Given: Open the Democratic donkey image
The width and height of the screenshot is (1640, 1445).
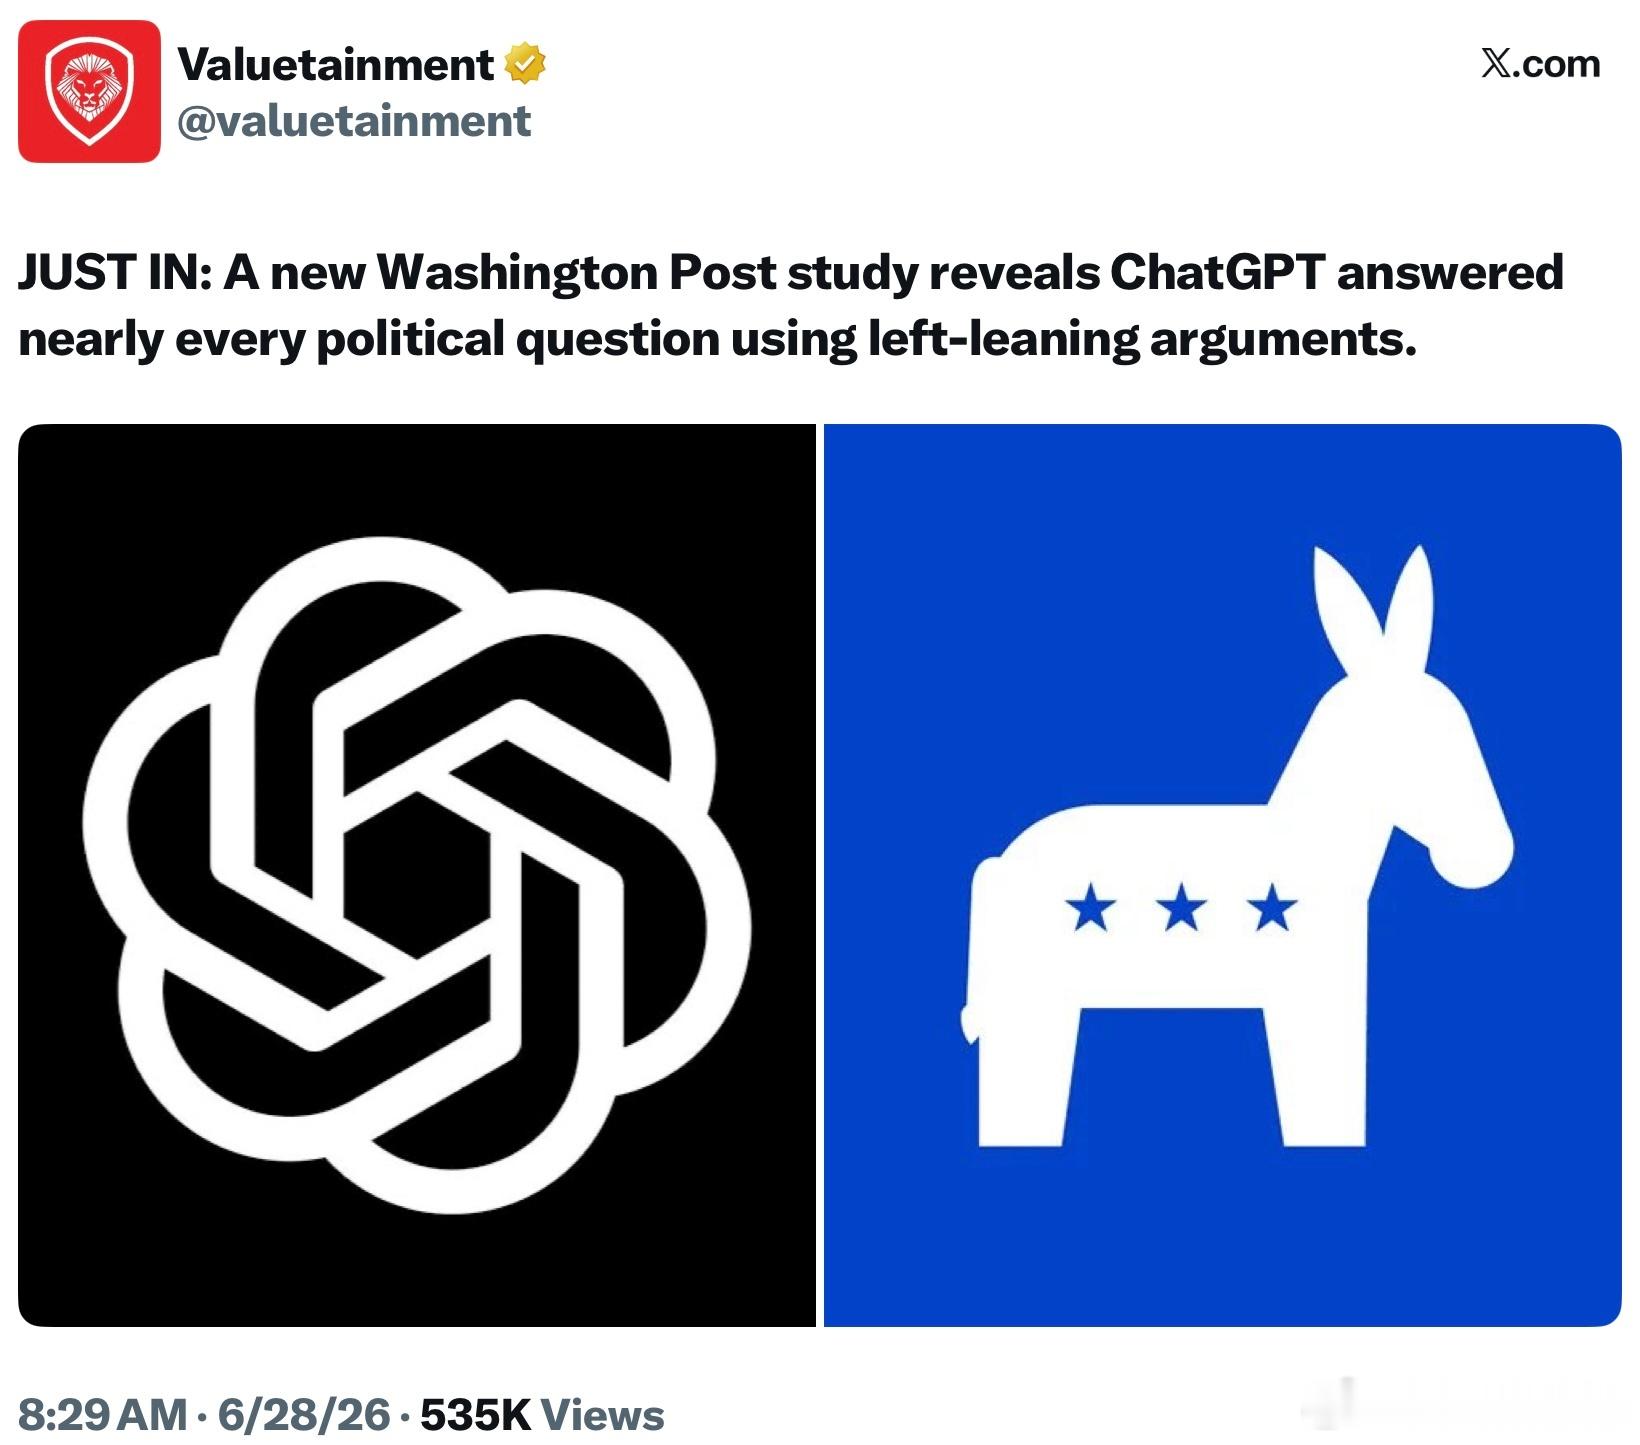Looking at the screenshot, I should 1222,875.
